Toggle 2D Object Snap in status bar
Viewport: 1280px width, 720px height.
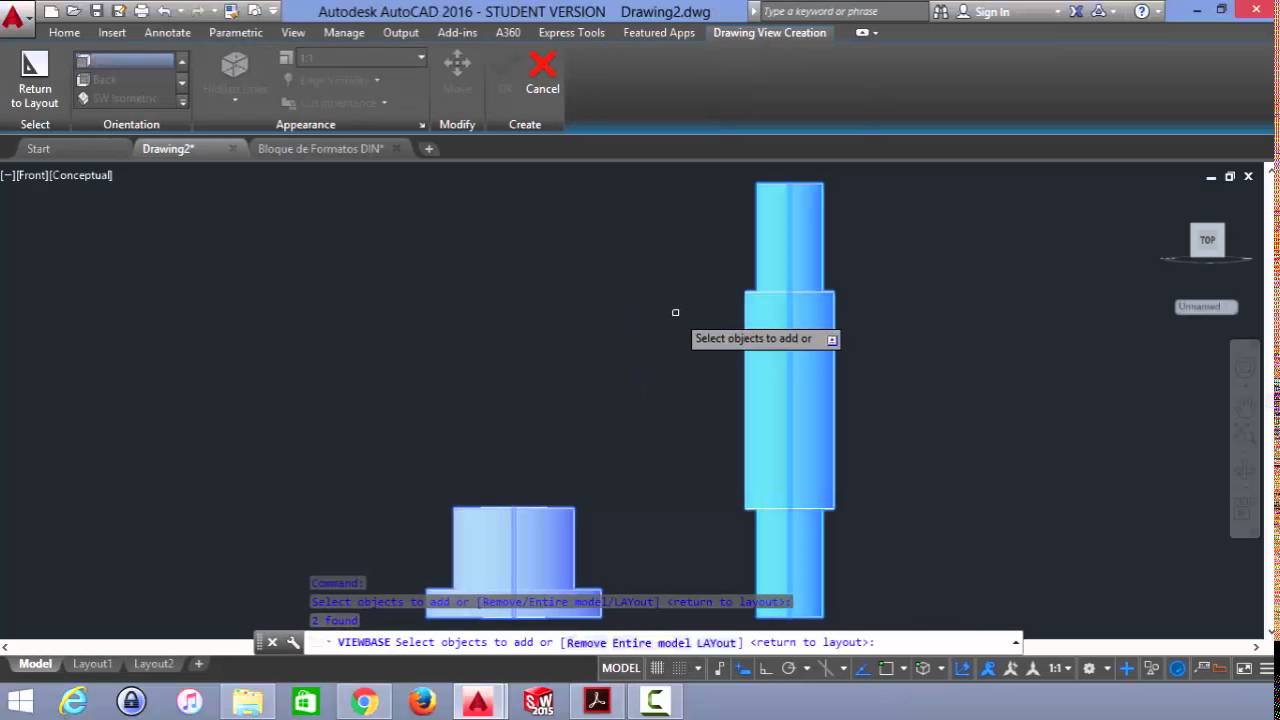coord(886,668)
